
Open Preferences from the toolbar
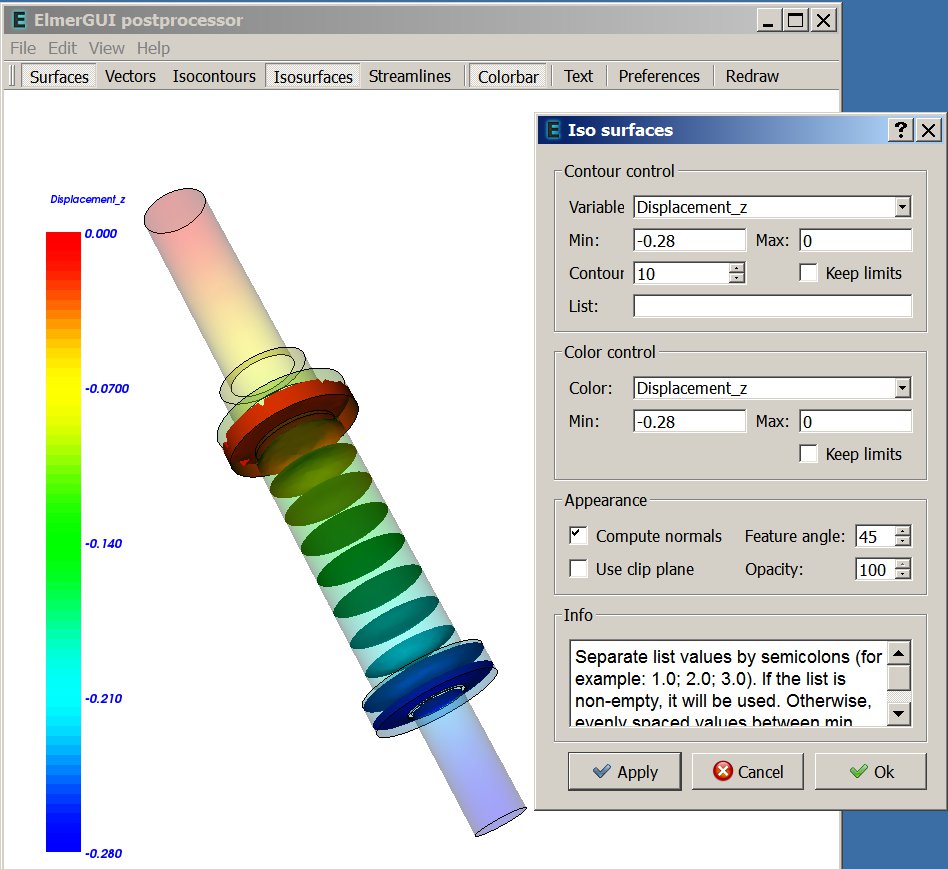point(658,77)
